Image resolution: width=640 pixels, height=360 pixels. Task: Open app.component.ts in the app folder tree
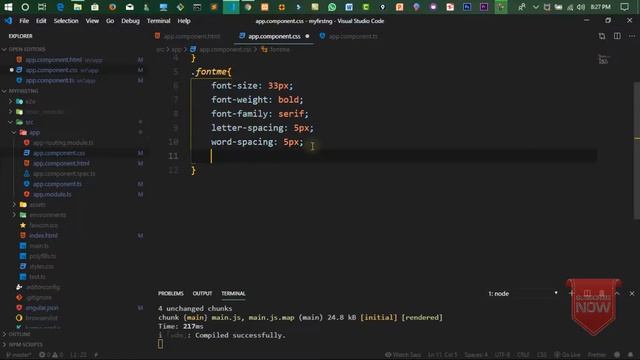58,184
